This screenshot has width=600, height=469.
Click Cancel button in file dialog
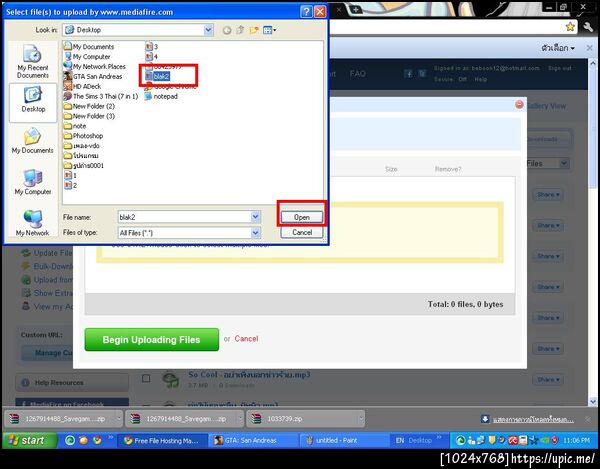(302, 233)
